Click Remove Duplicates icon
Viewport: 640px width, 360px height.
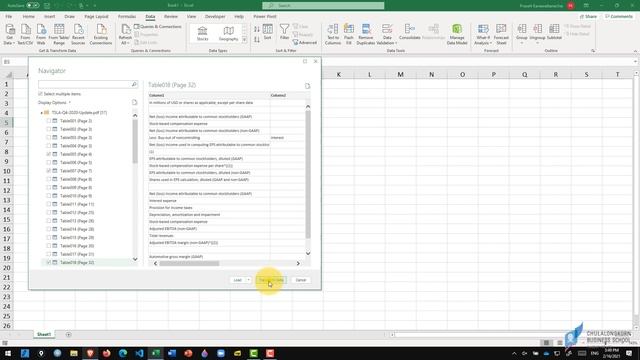366,29
